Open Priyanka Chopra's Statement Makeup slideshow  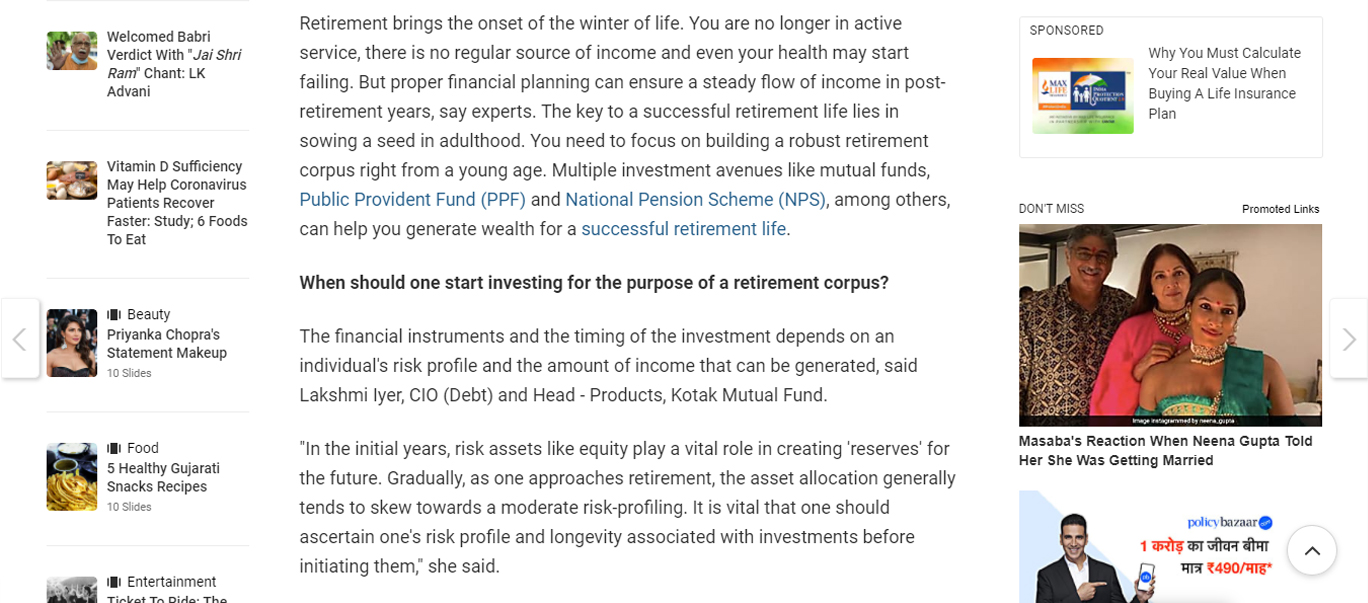point(167,344)
